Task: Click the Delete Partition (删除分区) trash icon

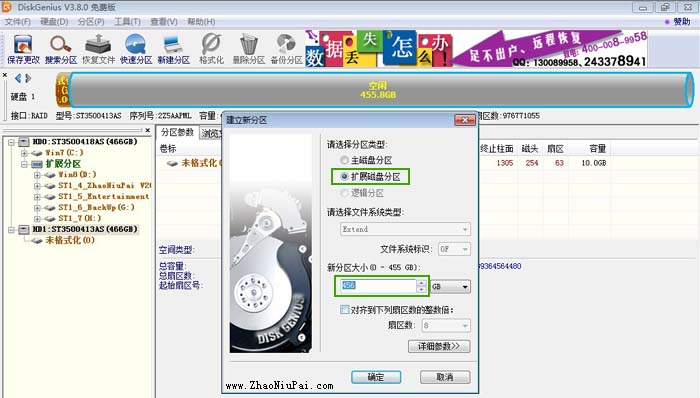Action: (249, 49)
